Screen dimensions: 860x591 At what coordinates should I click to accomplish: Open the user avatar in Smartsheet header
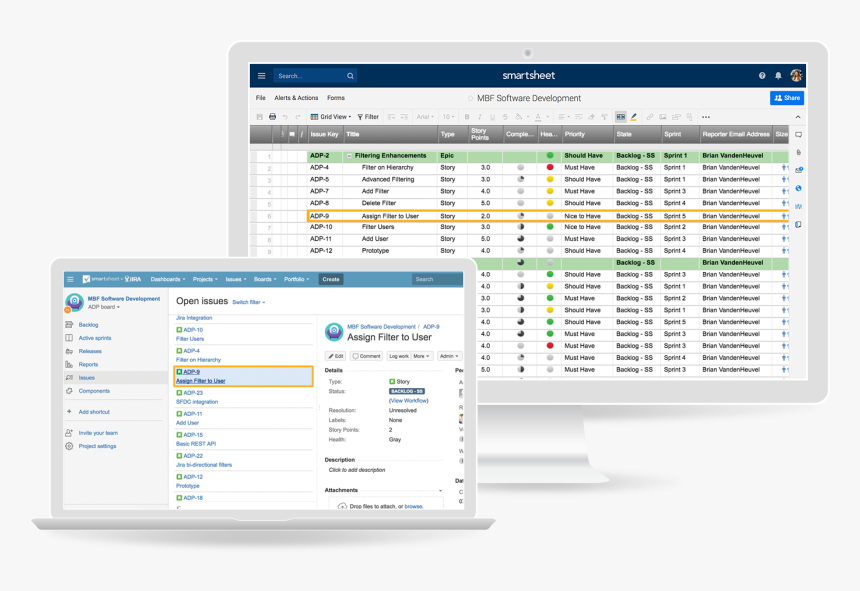point(796,75)
